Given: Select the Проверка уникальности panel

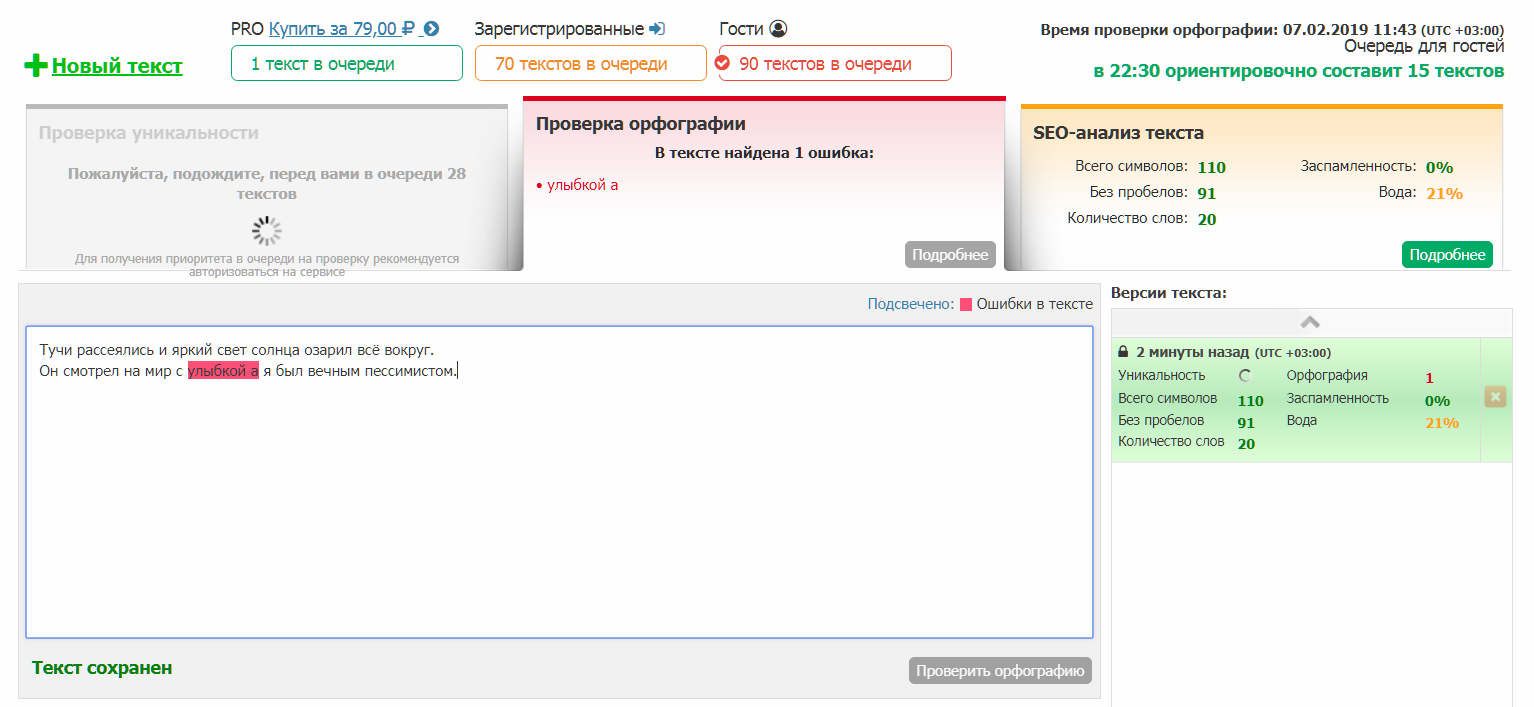Looking at the screenshot, I should [x=149, y=133].
